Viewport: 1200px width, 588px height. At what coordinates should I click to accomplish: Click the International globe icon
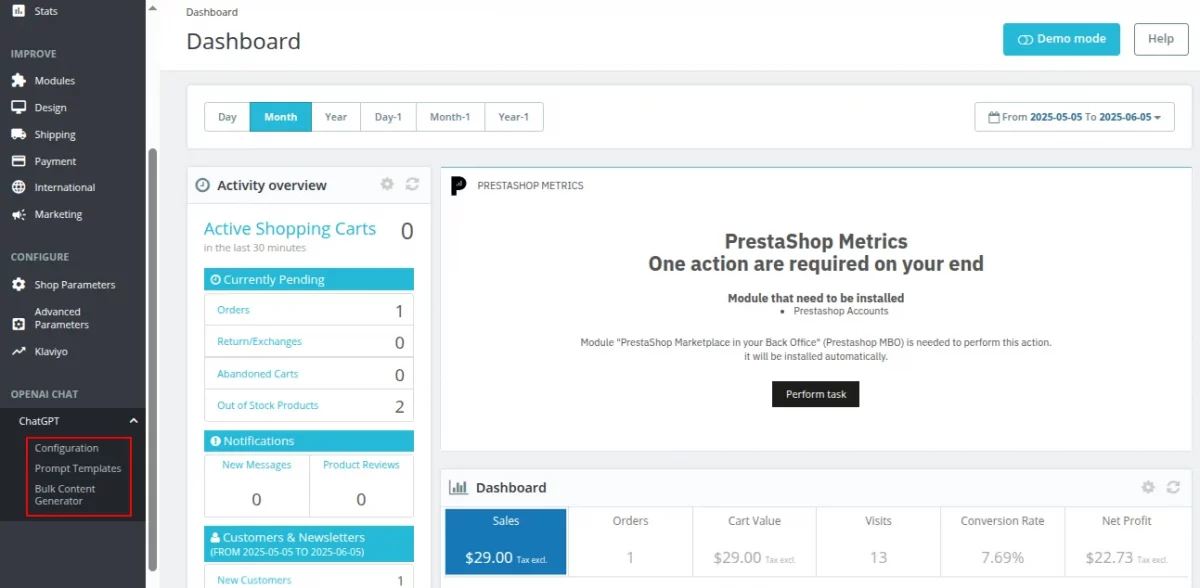click(18, 188)
